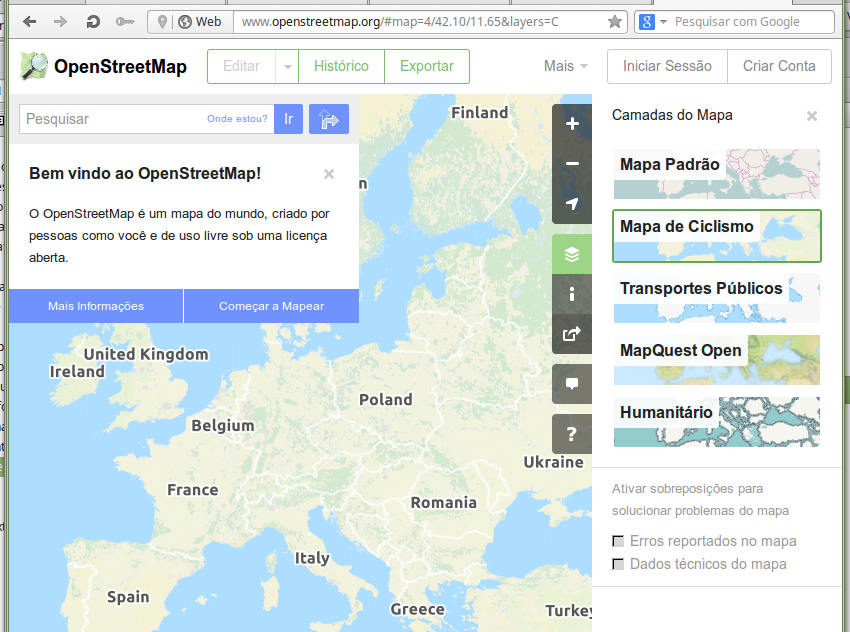
Task: Click Iniciar Sessão to log in
Action: click(666, 66)
